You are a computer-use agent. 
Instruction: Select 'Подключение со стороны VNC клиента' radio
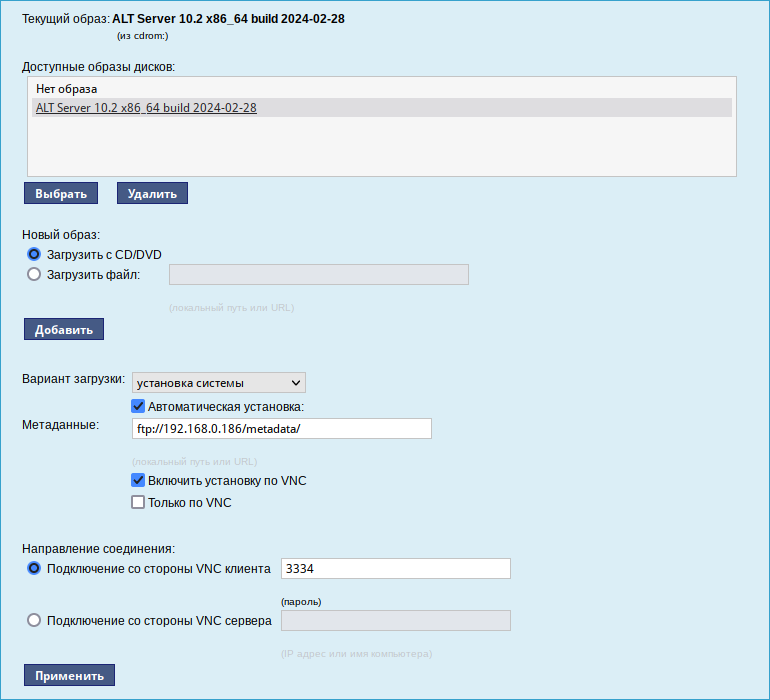tap(34, 568)
